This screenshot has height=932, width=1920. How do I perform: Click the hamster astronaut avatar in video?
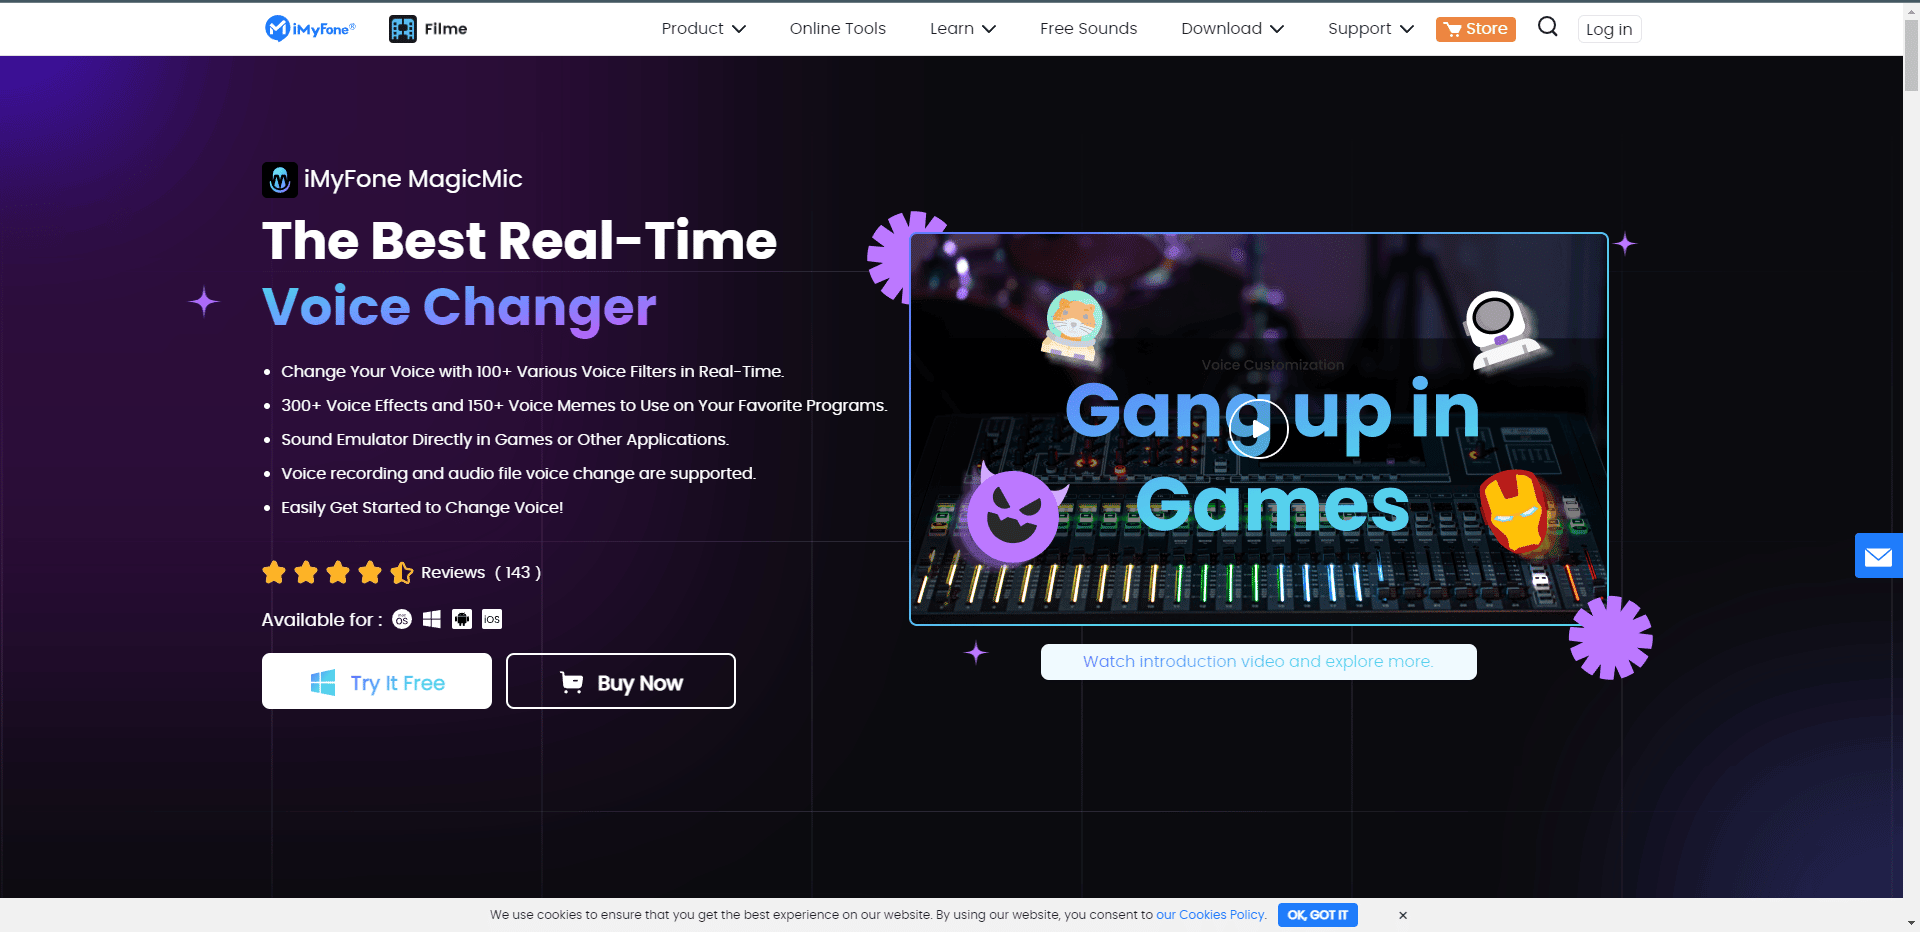[1073, 326]
